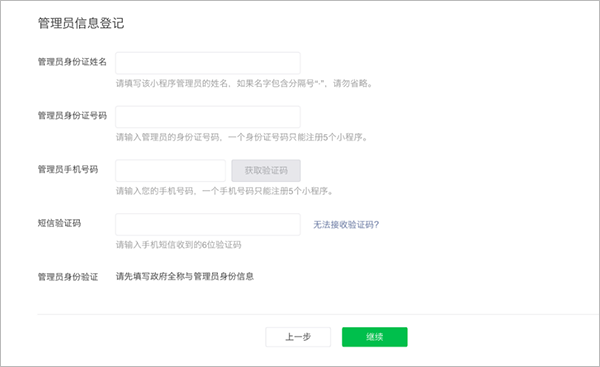Click the green 继续 button
The height and width of the screenshot is (367, 600).
tap(375, 337)
